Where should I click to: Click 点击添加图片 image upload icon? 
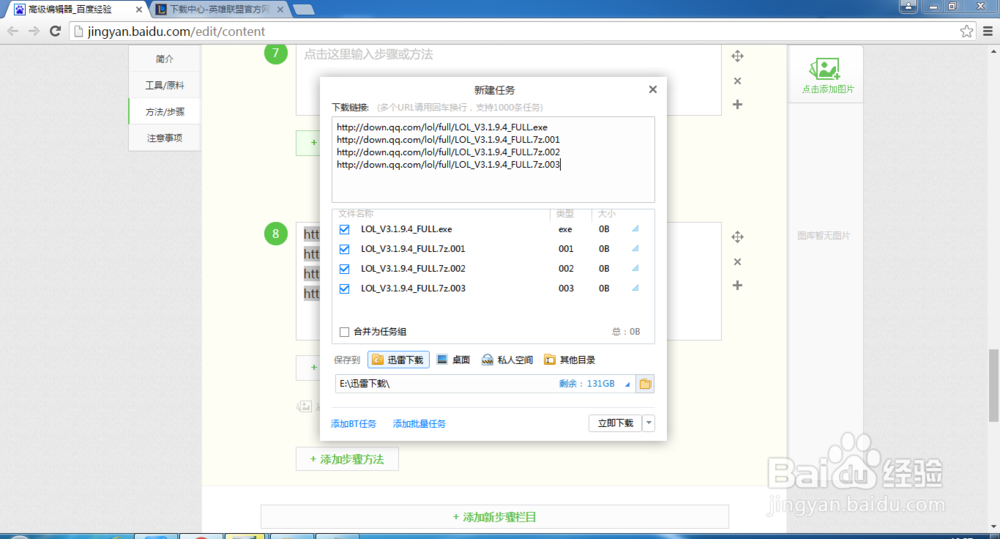(825, 69)
